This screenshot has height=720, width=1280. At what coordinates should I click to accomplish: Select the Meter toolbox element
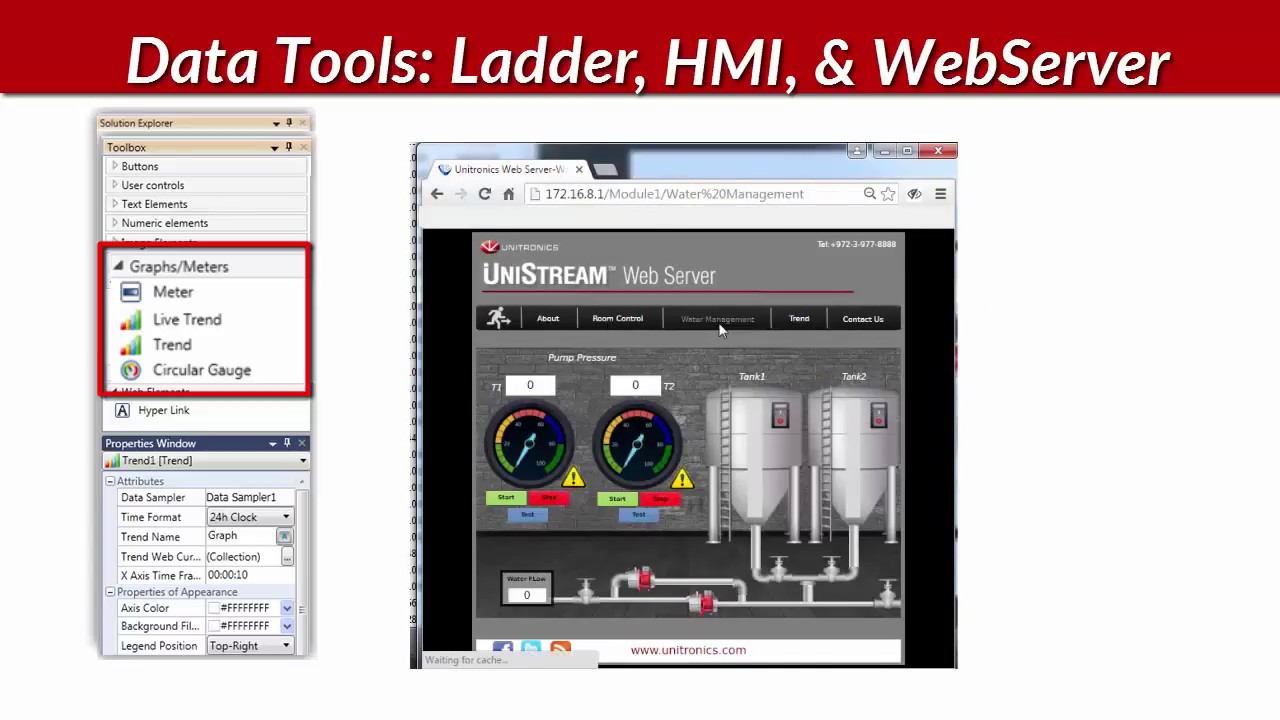point(172,292)
